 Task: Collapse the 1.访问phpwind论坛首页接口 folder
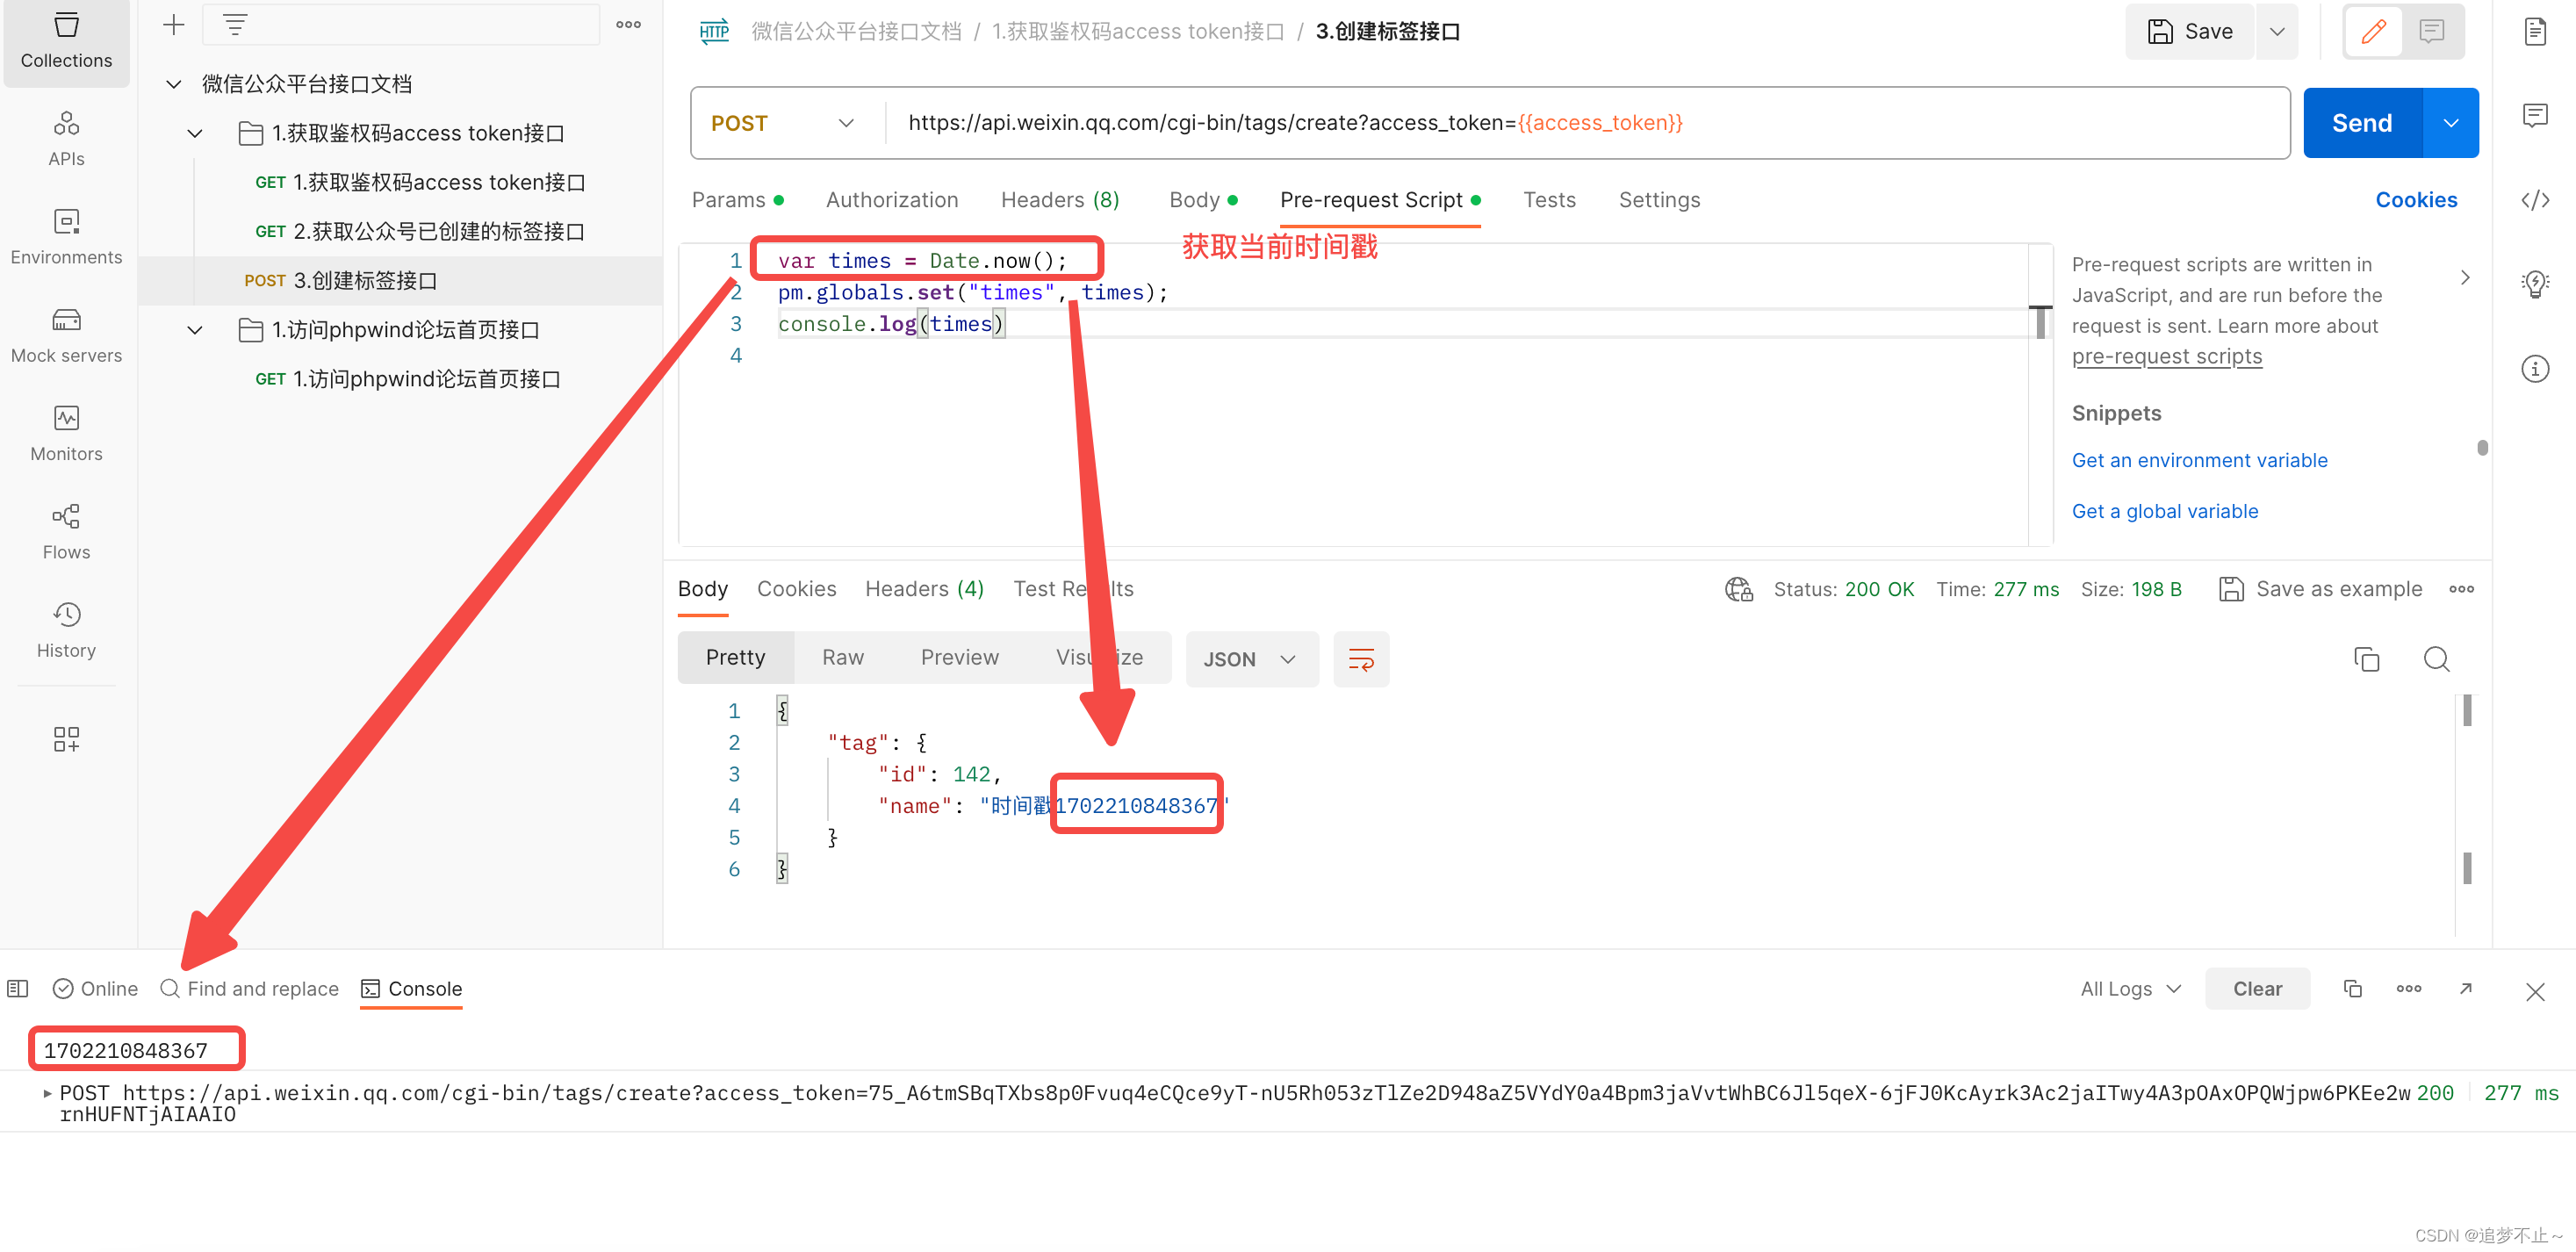point(195,330)
